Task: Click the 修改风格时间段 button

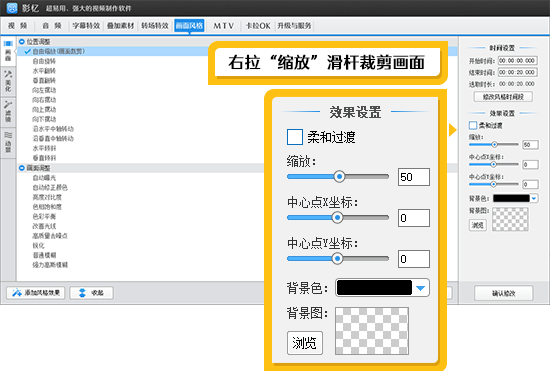Action: tap(503, 97)
